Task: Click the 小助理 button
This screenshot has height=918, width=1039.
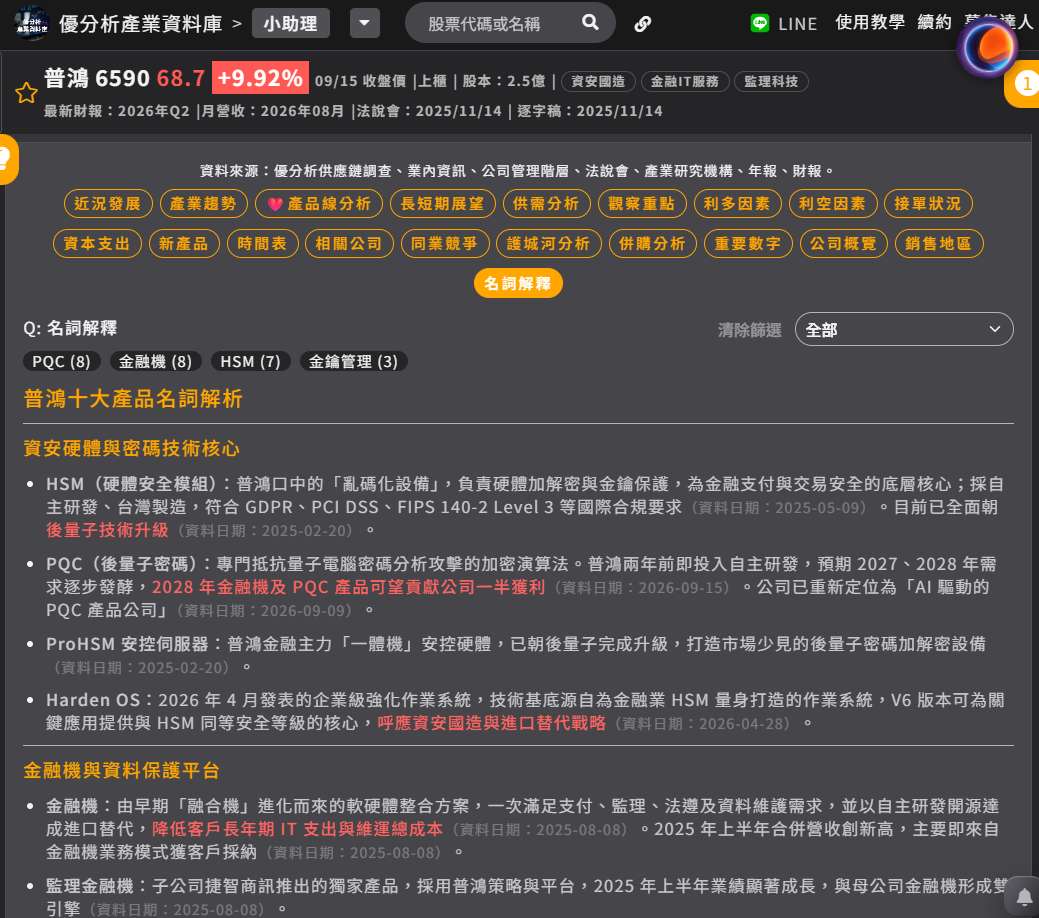Action: [290, 23]
